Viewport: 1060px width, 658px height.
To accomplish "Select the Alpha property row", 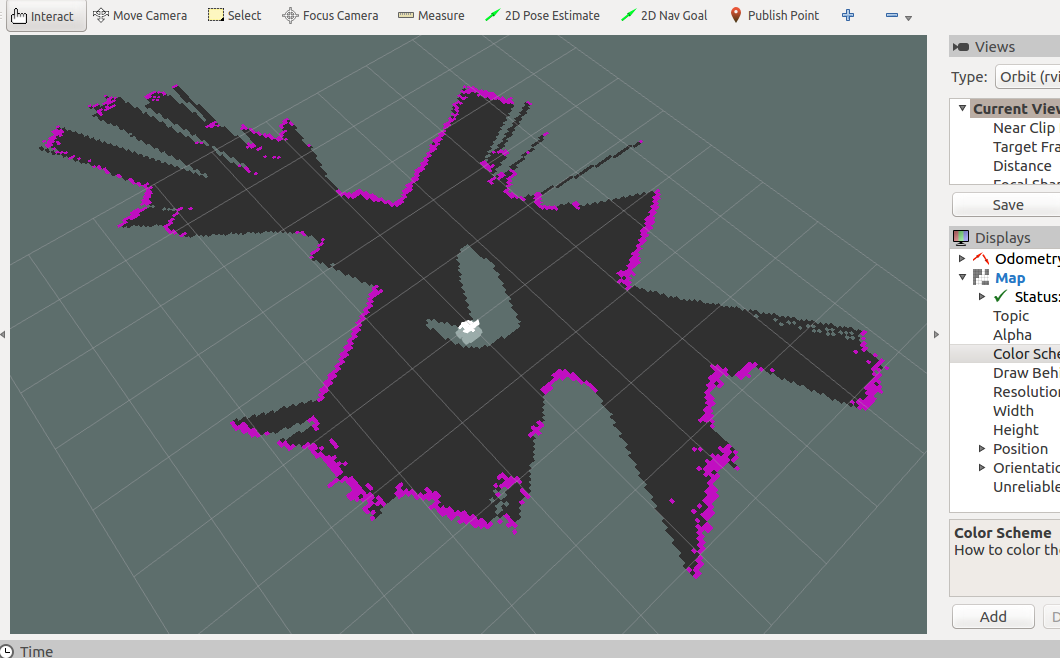I will [x=1005, y=335].
